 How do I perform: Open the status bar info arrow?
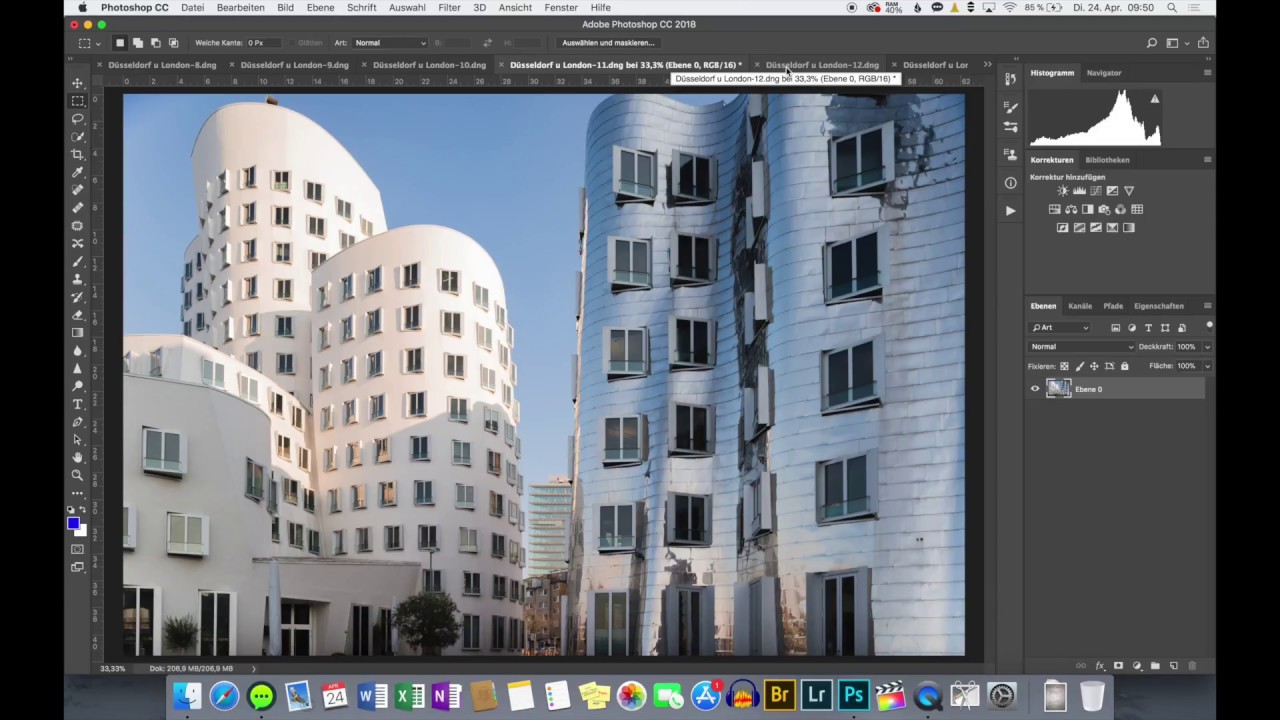coord(253,668)
